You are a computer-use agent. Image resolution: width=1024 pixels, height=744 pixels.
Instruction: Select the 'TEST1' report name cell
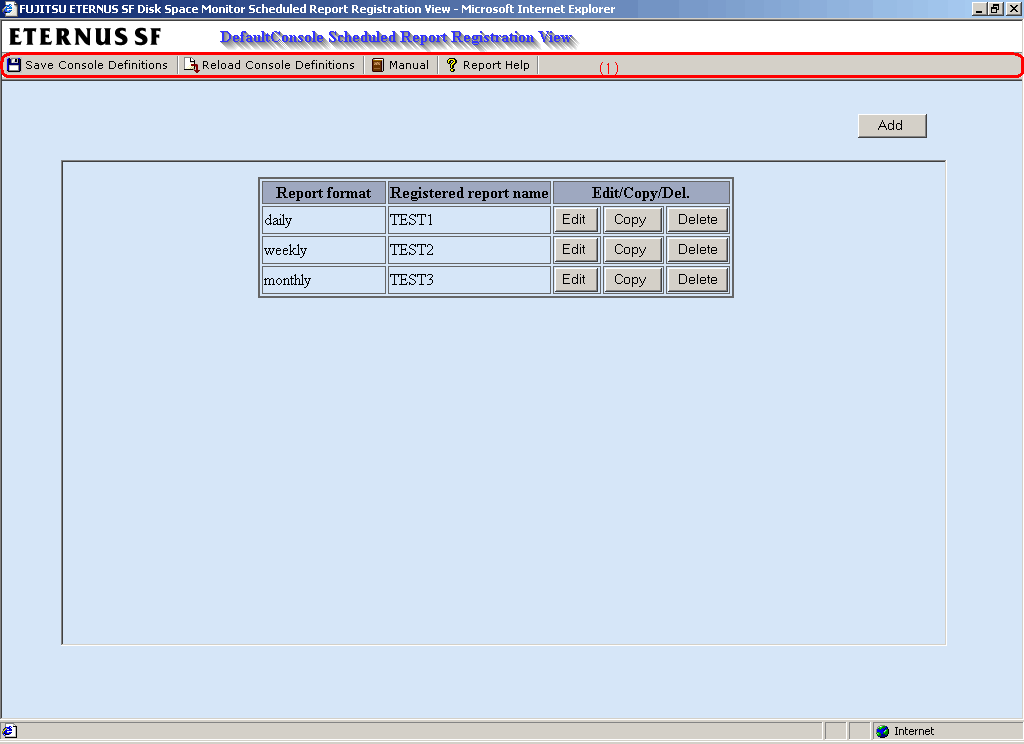(469, 220)
